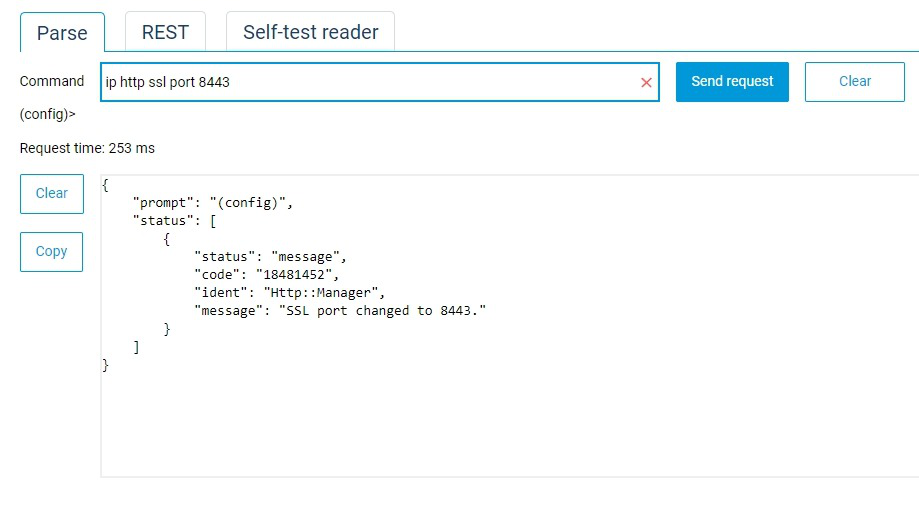Select the Self-test reader tab
Screen dimensions: 919x507
[310, 32]
